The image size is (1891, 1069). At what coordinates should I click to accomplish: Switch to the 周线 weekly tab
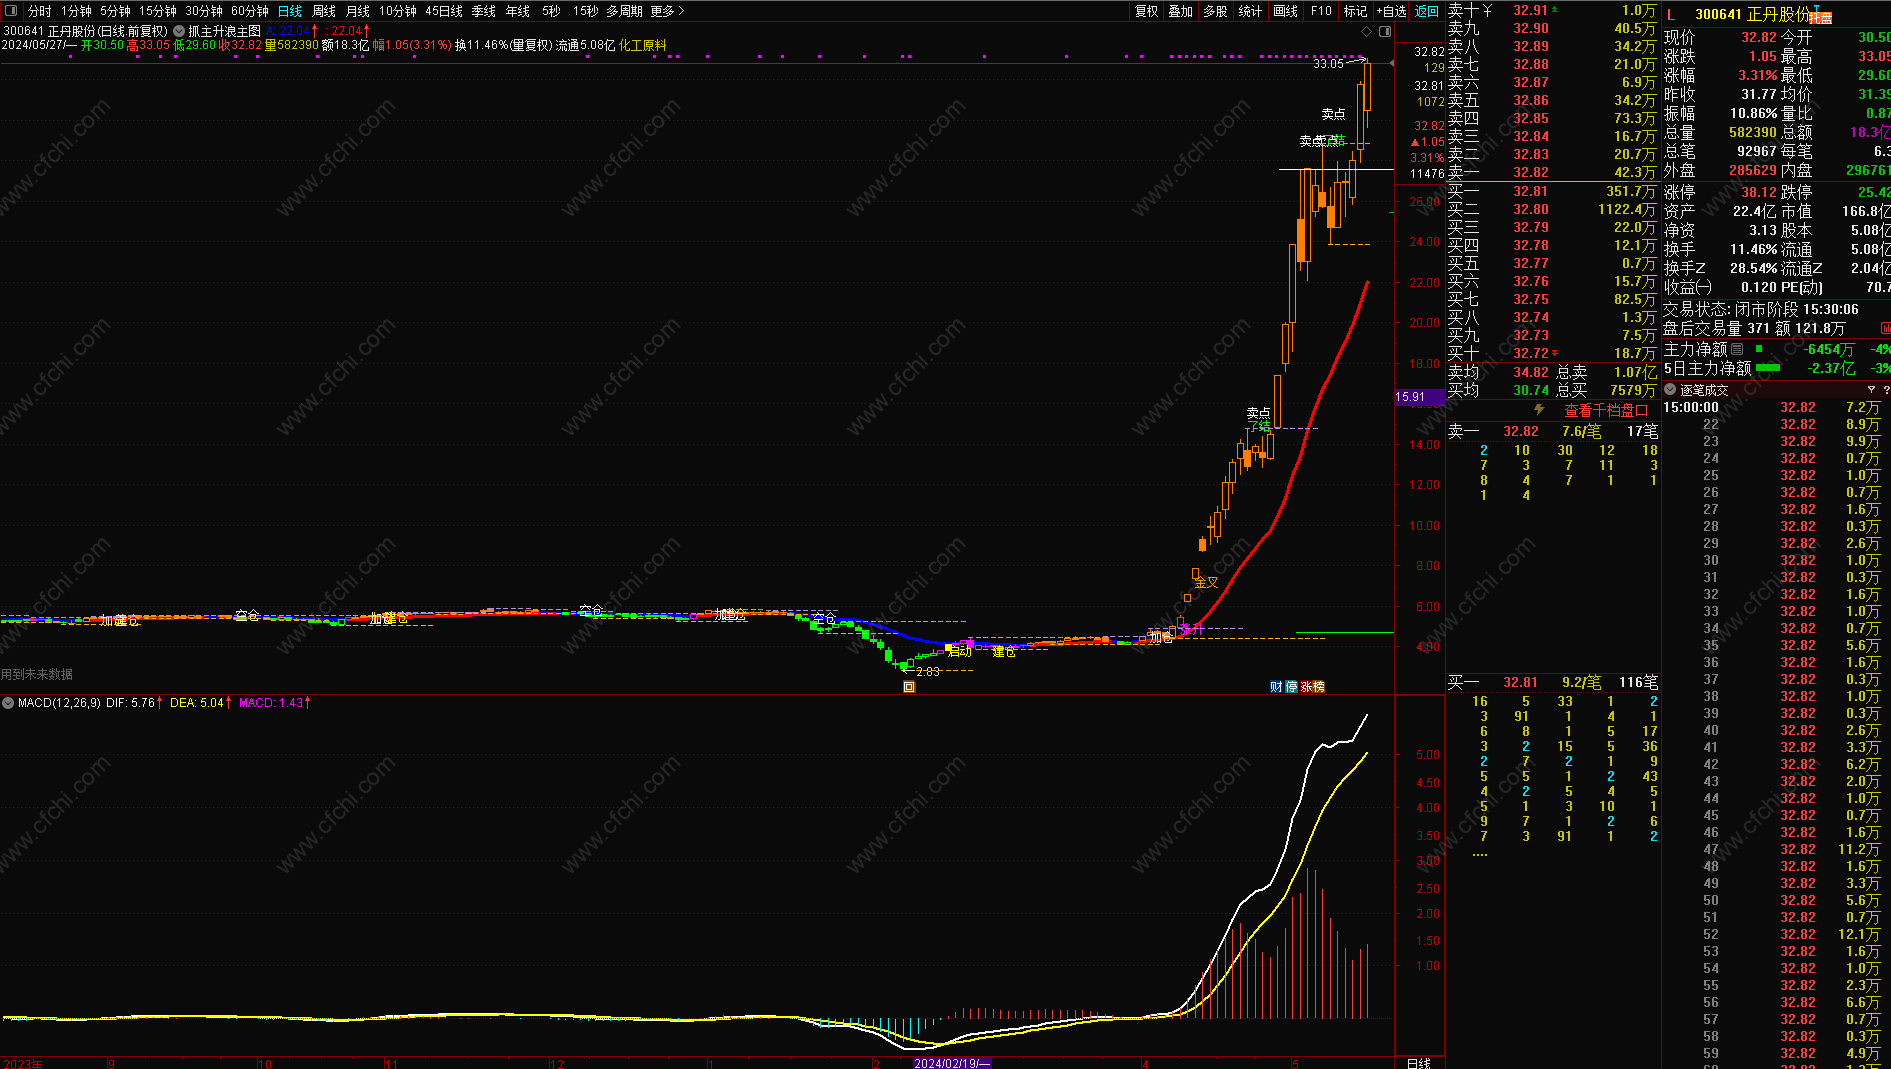[x=324, y=11]
